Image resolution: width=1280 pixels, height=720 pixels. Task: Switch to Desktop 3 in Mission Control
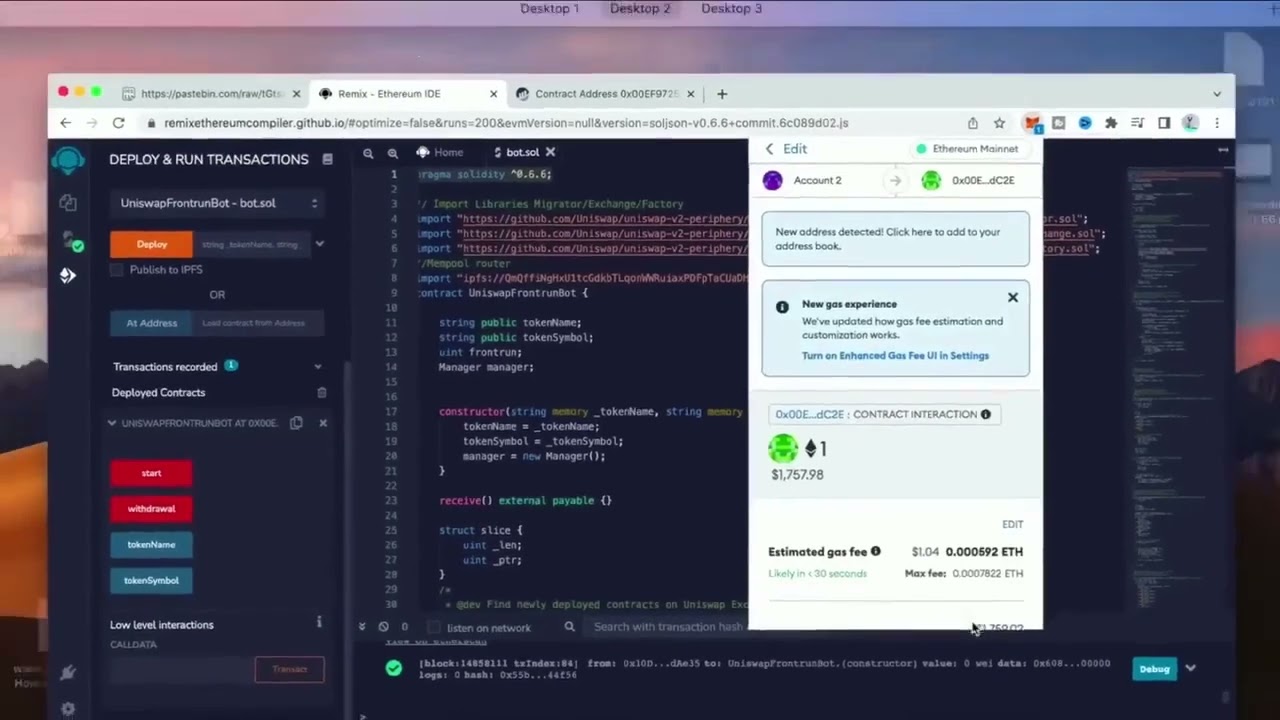[x=731, y=9]
